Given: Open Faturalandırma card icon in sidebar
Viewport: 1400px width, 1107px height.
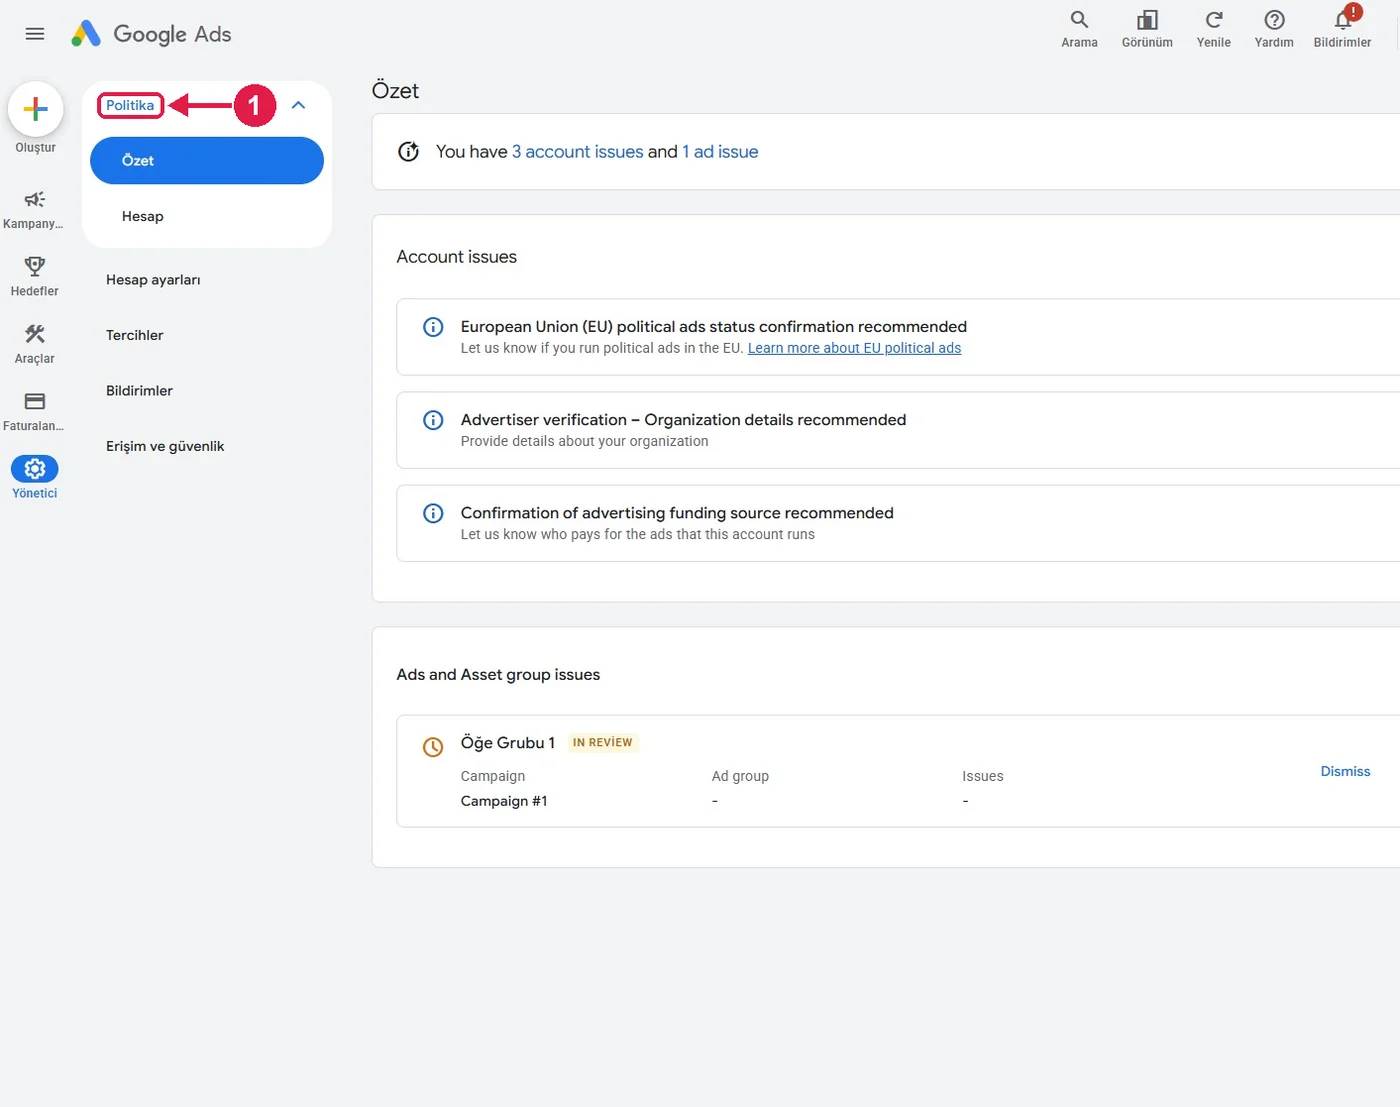Looking at the screenshot, I should tap(35, 401).
